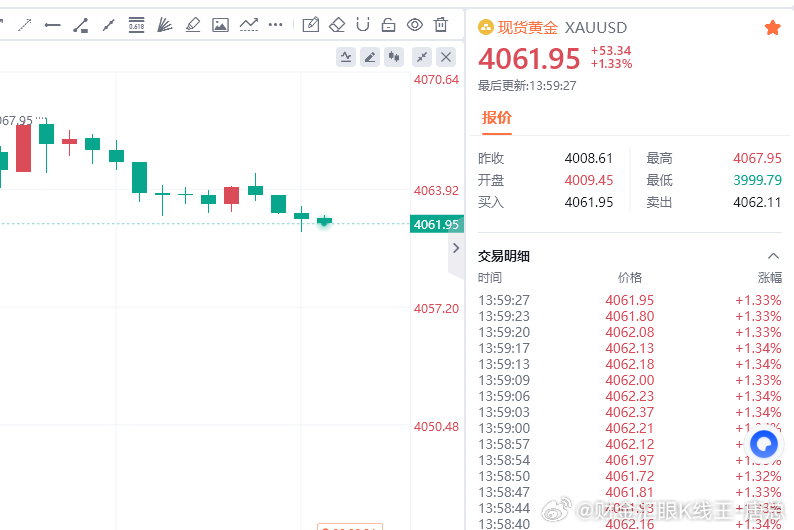Screen dimensions: 794x530
Task: Select the fan lines tool
Action: pyautogui.click(x=164, y=24)
